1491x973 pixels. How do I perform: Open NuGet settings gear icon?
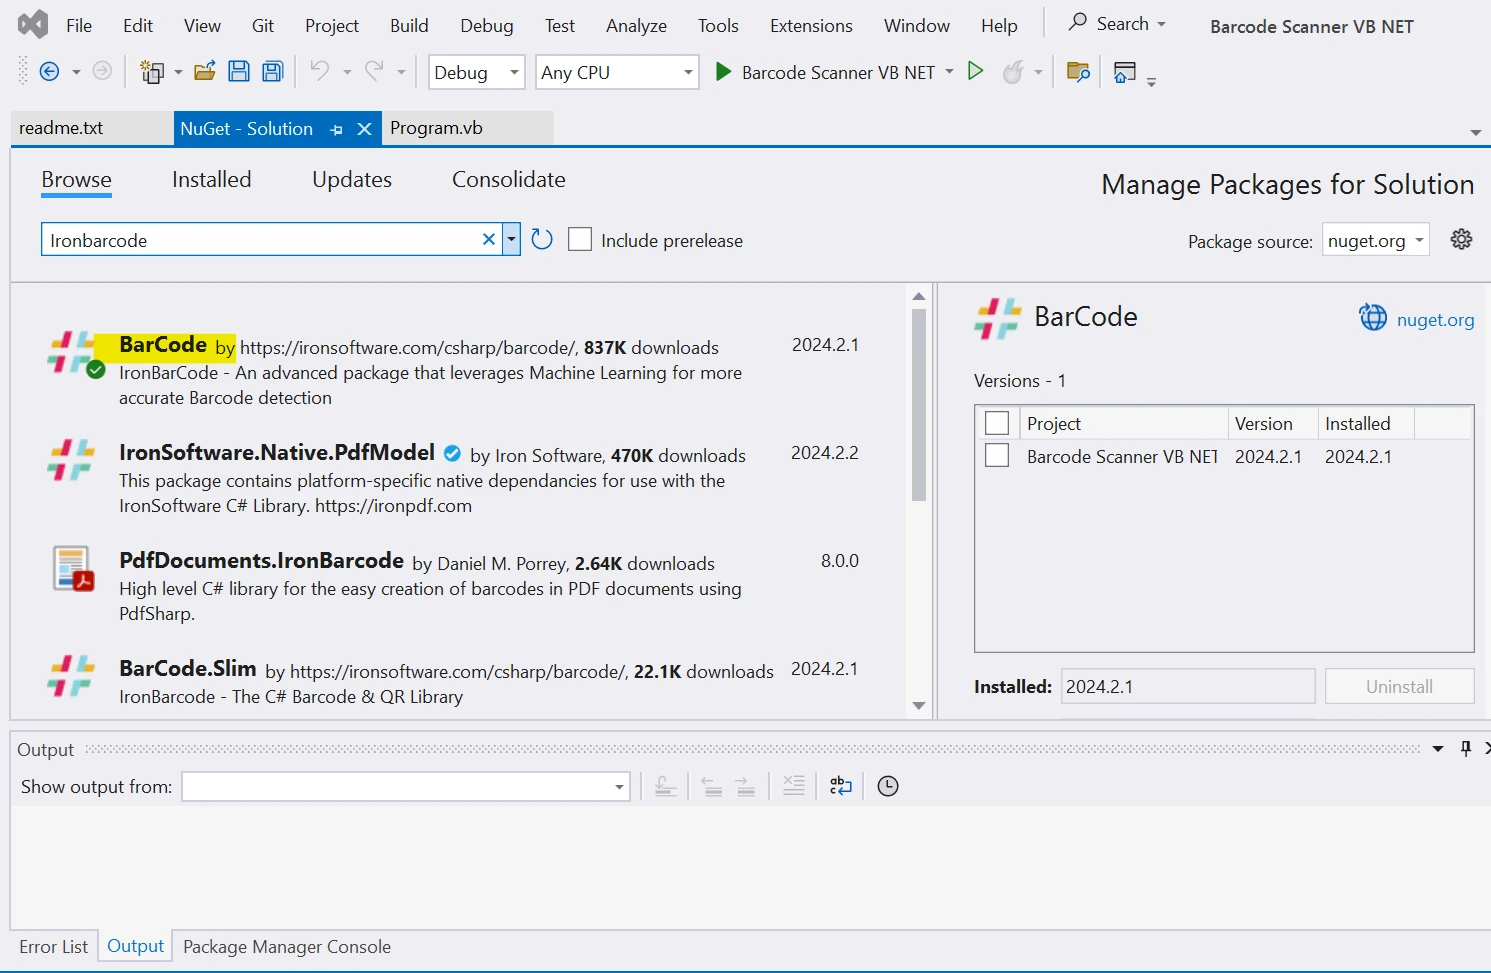[1461, 240]
